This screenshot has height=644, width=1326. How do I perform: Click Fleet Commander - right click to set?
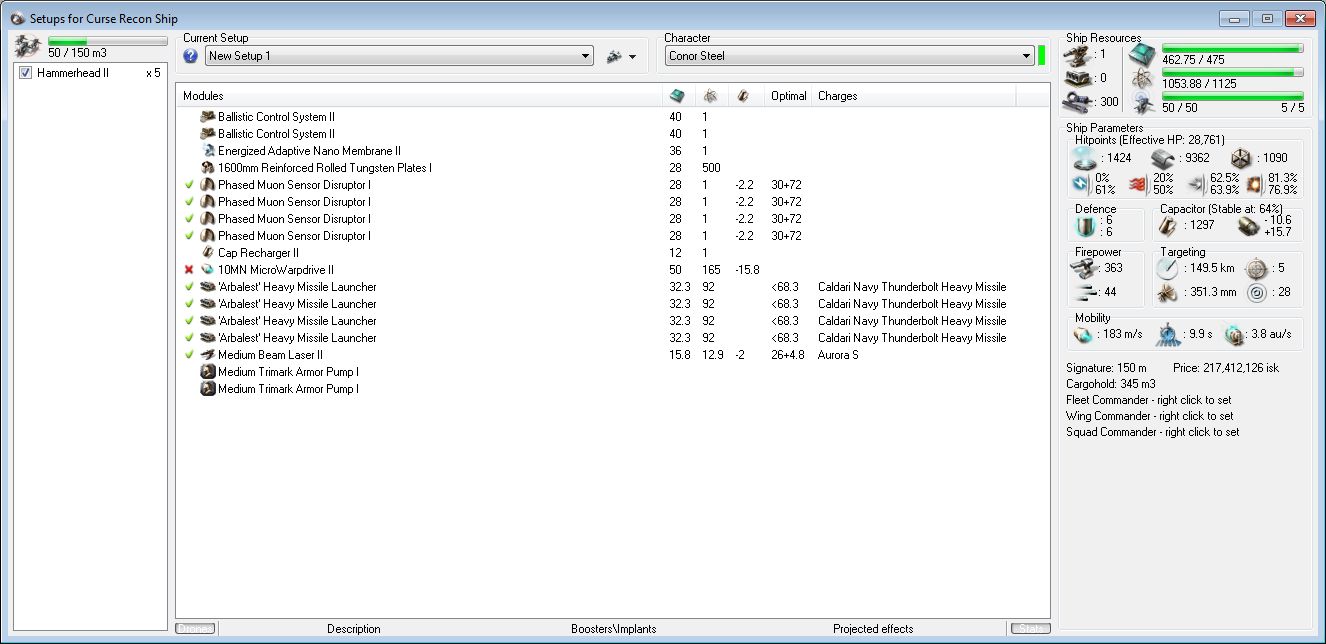pyautogui.click(x=1149, y=400)
